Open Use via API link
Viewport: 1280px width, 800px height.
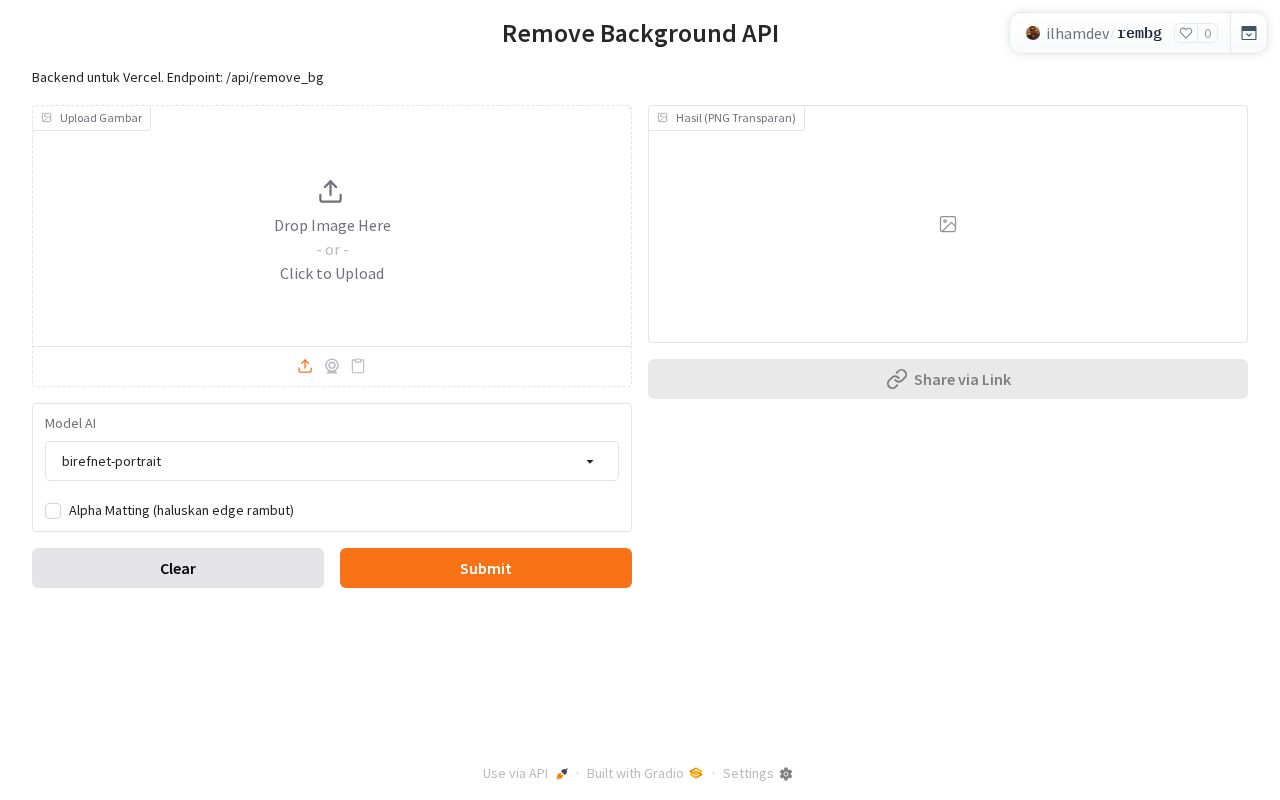tap(526, 774)
